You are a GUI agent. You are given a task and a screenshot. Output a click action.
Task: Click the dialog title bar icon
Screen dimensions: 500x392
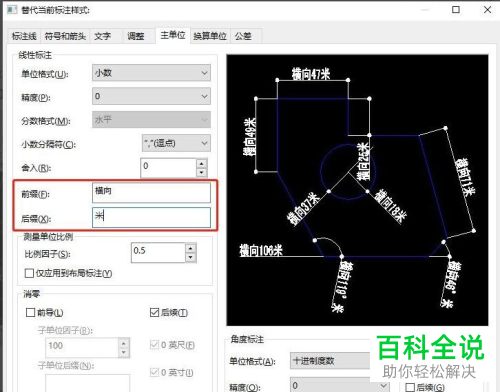[12, 10]
